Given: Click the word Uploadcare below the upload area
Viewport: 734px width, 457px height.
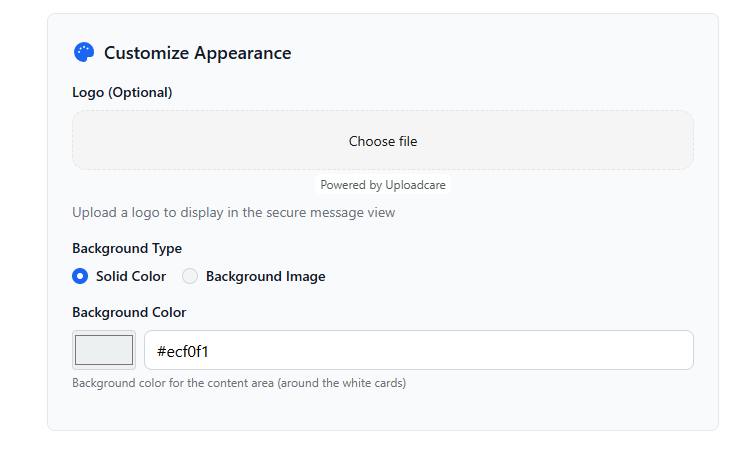Looking at the screenshot, I should tap(415, 185).
